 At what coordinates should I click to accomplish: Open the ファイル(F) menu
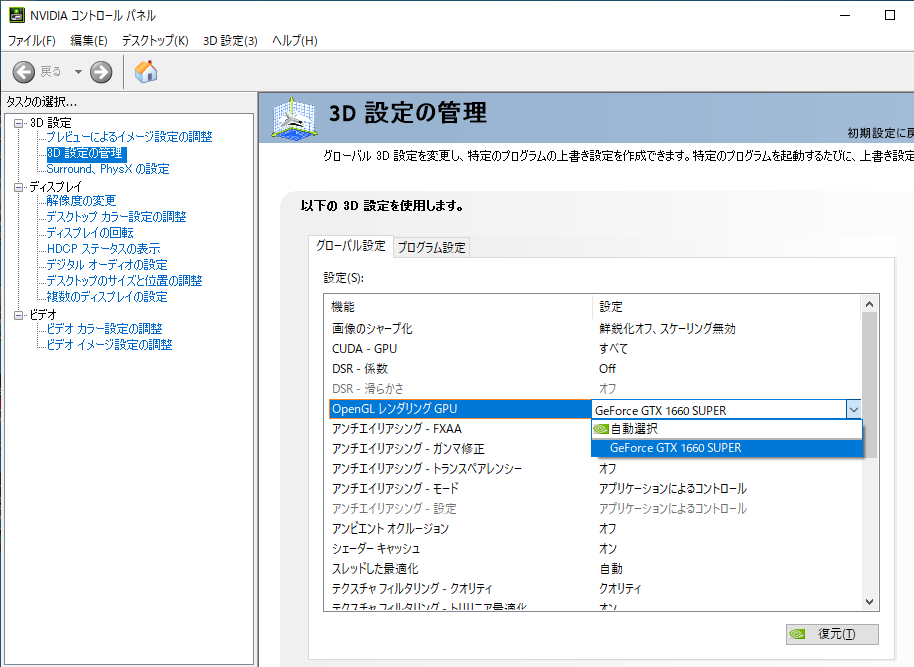coord(31,40)
